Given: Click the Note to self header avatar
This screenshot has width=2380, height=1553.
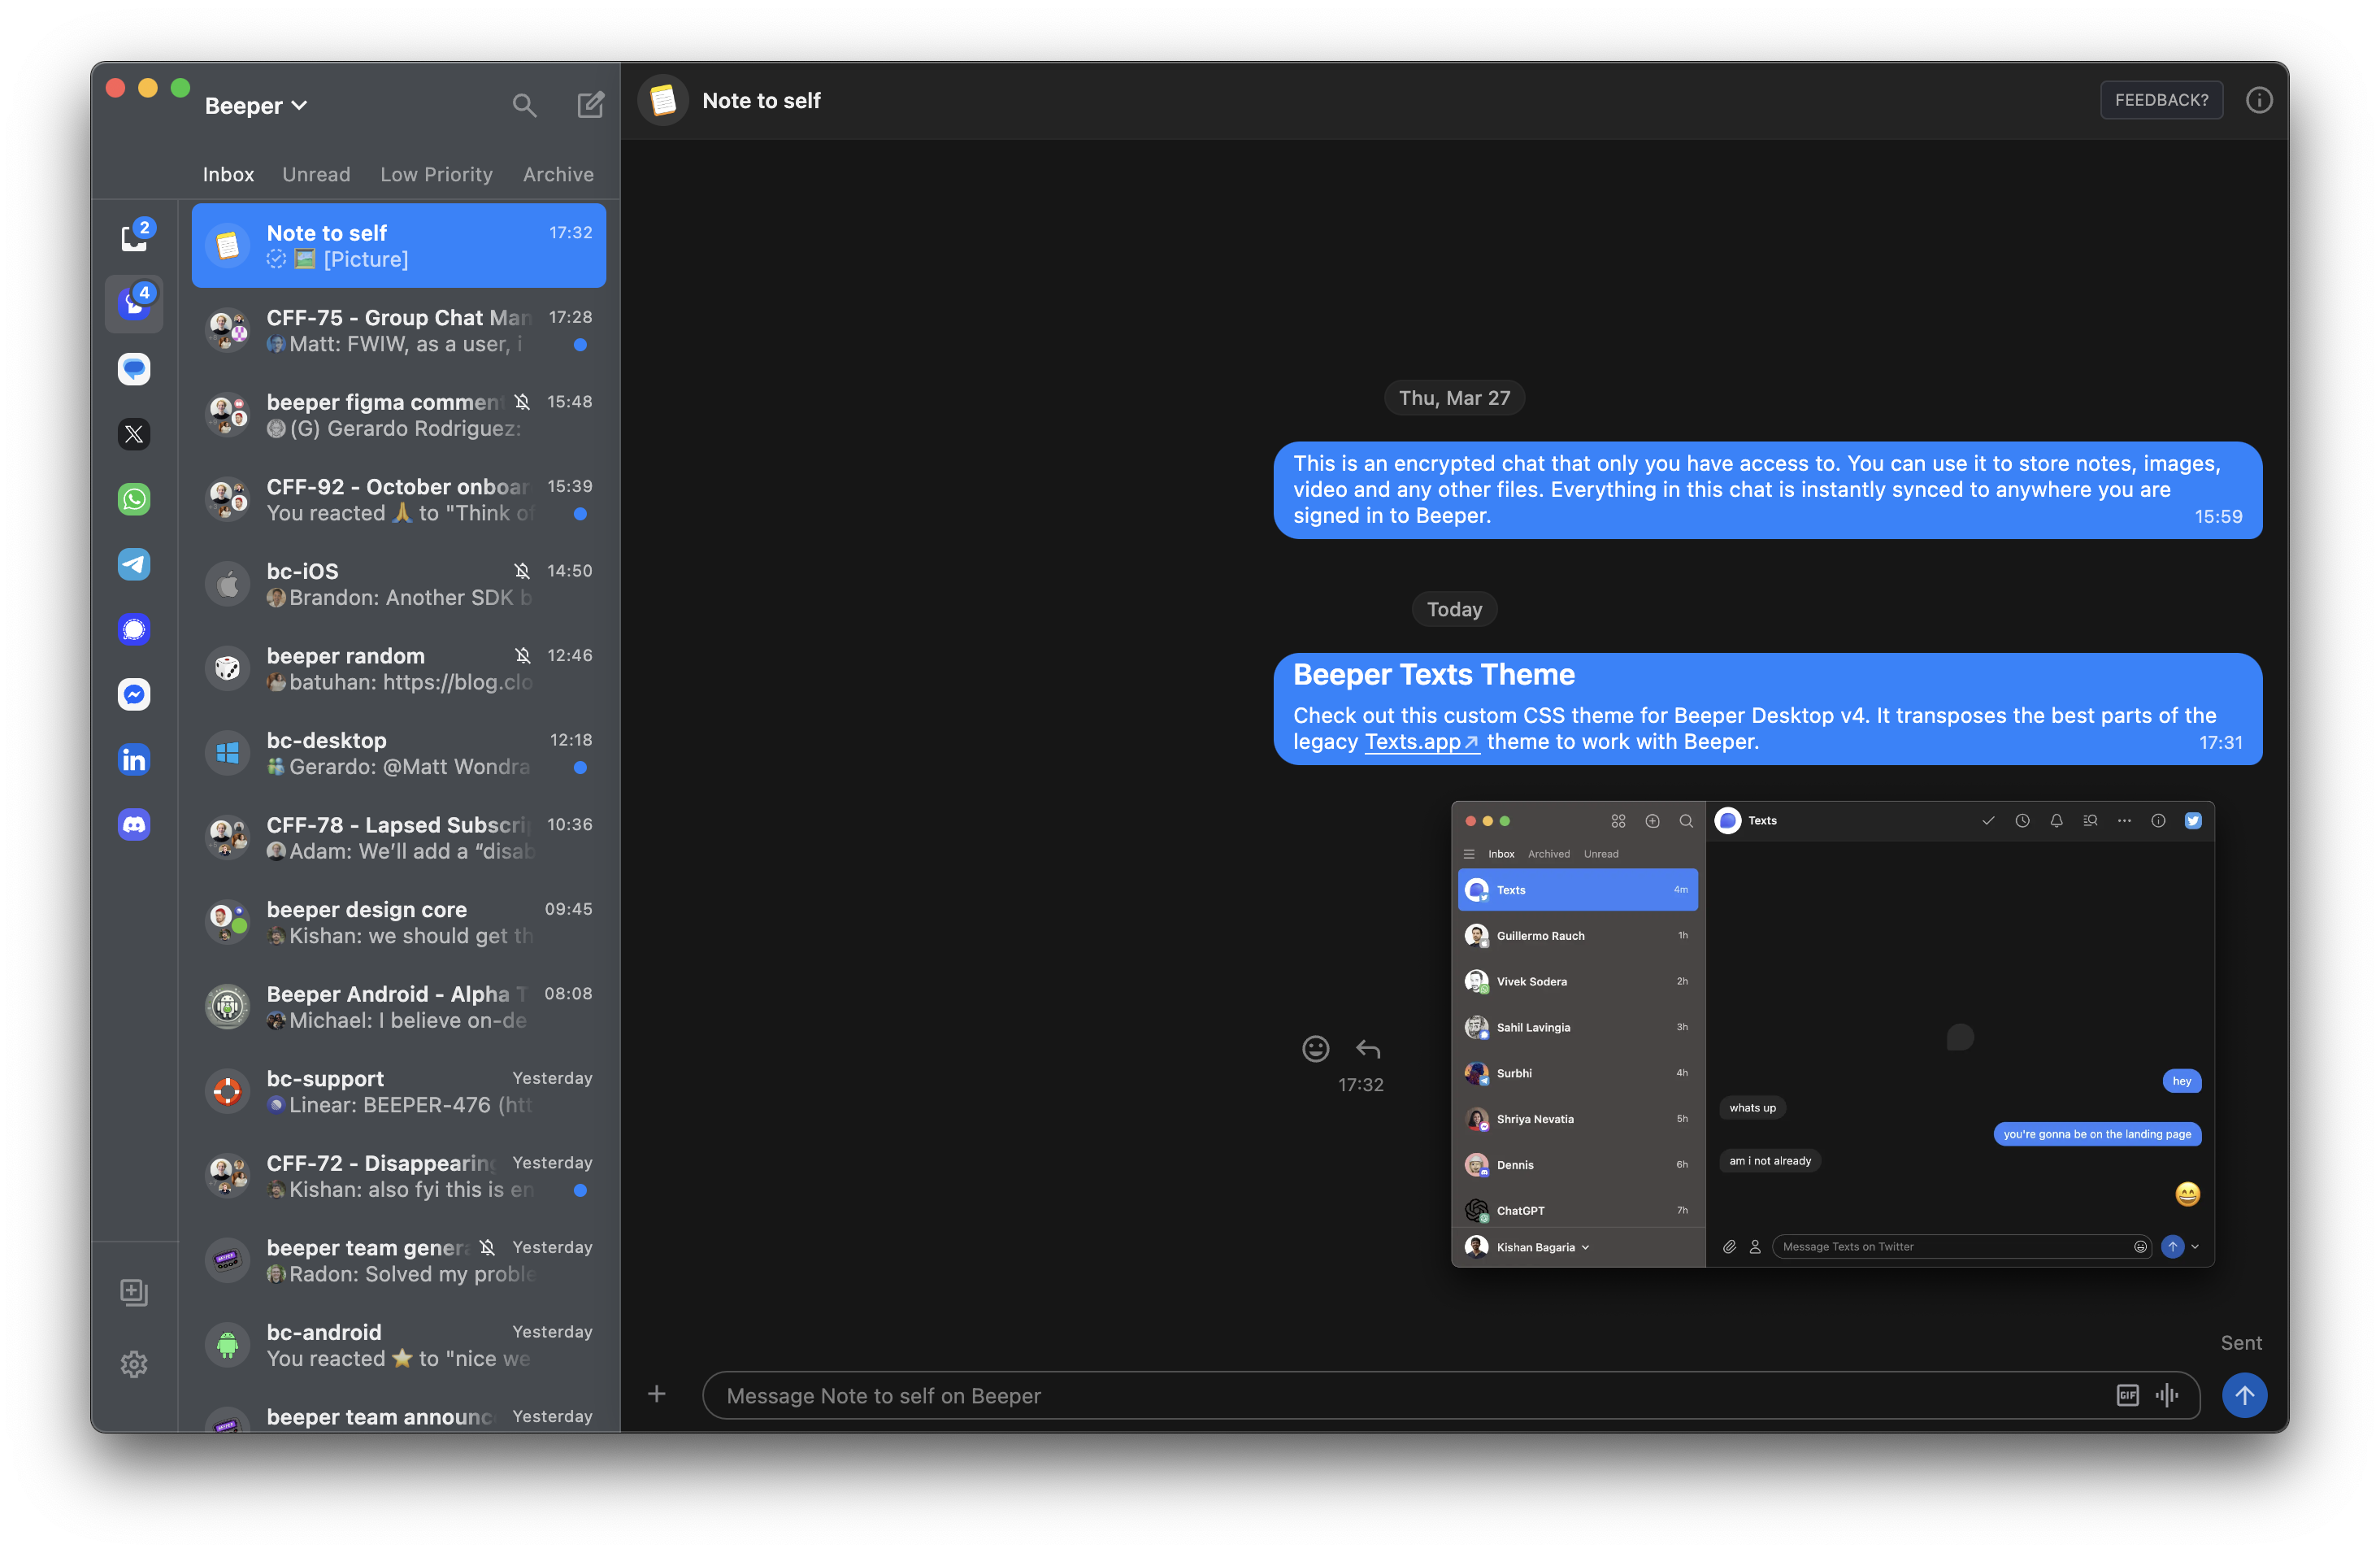Looking at the screenshot, I should [x=663, y=100].
